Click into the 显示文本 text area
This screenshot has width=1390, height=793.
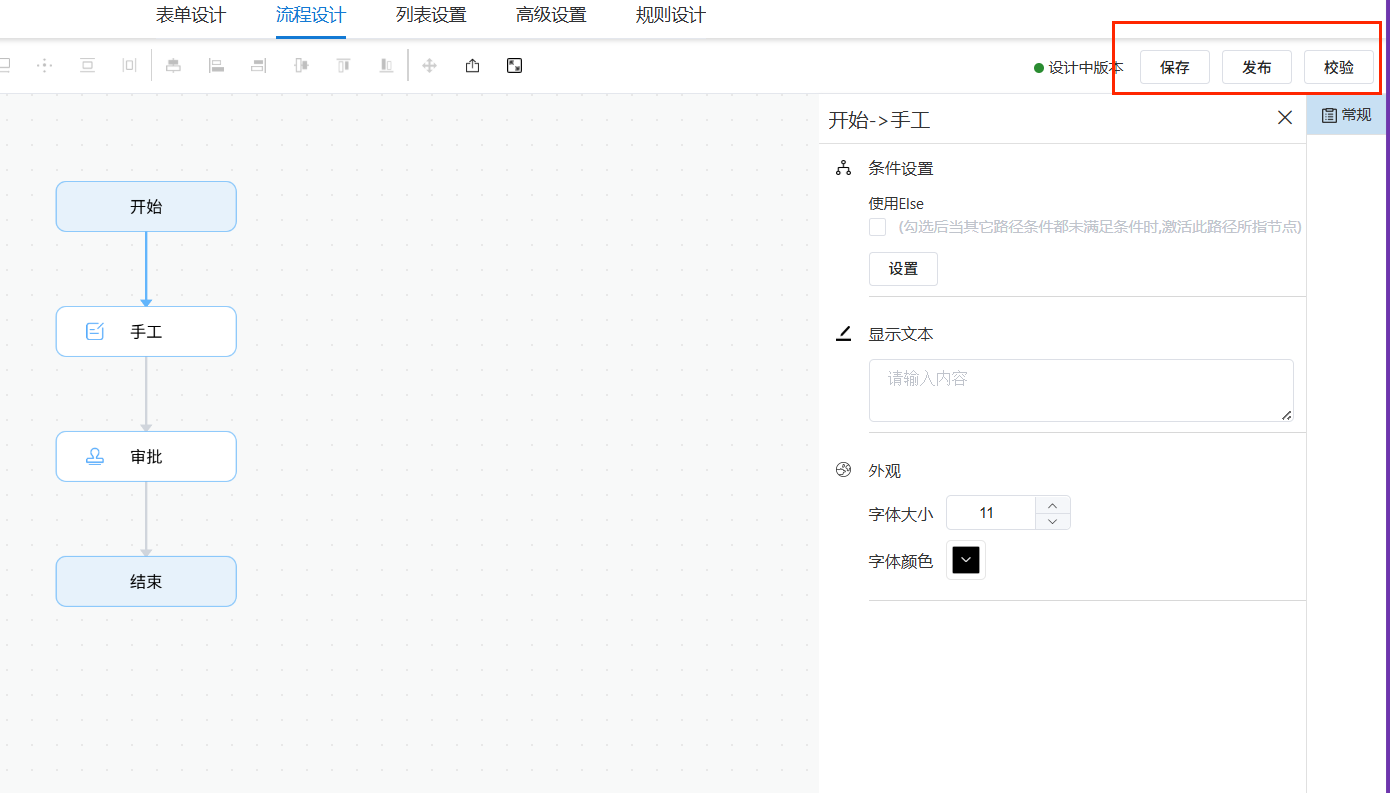point(1081,390)
